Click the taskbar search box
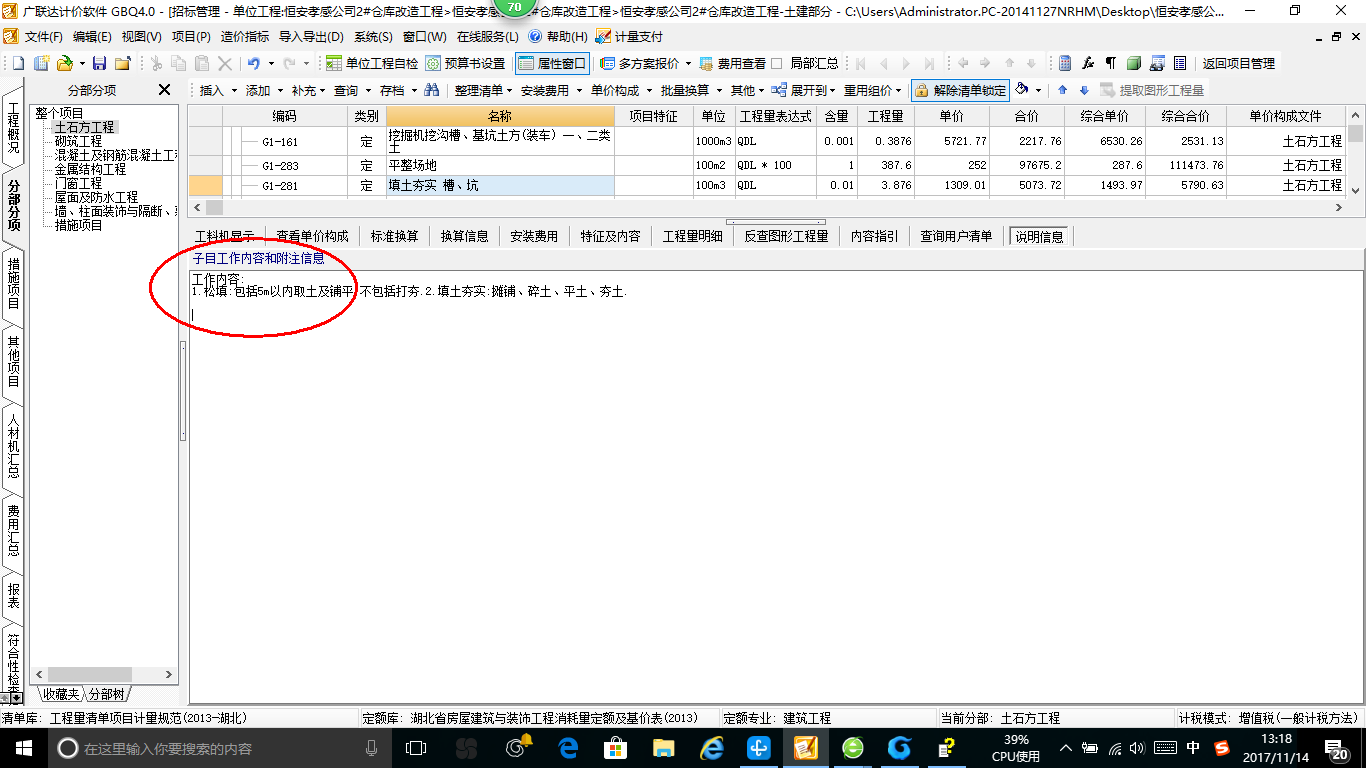Viewport: 1366px width, 768px height. click(x=218, y=748)
